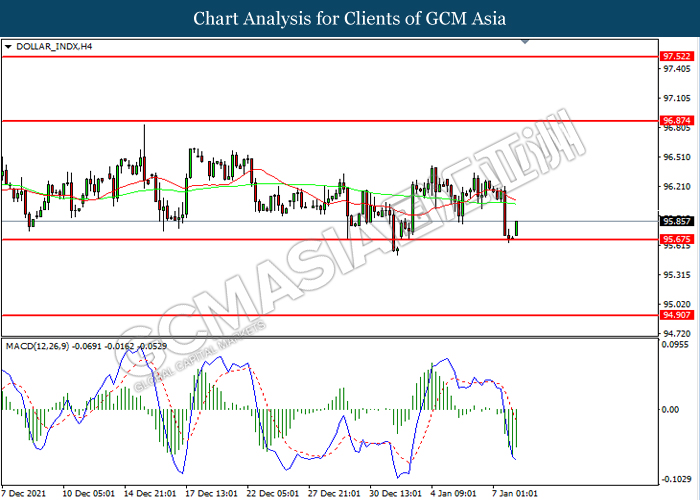The width and height of the screenshot is (700, 500).
Task: Click the 7 Dec 2021 date label
Action: click(24, 493)
